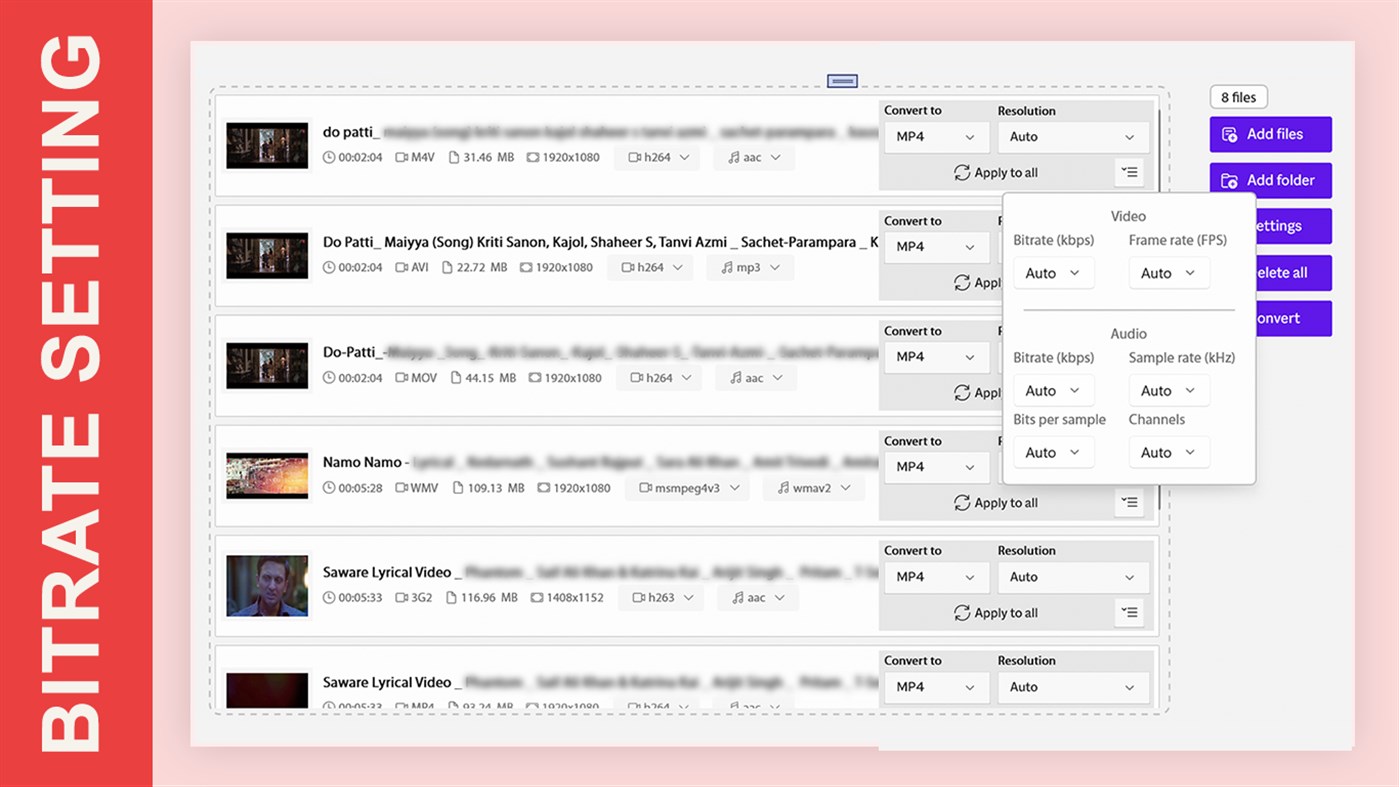
Task: Click duration 00:05:28 on Namo Namo
Action: (360, 488)
